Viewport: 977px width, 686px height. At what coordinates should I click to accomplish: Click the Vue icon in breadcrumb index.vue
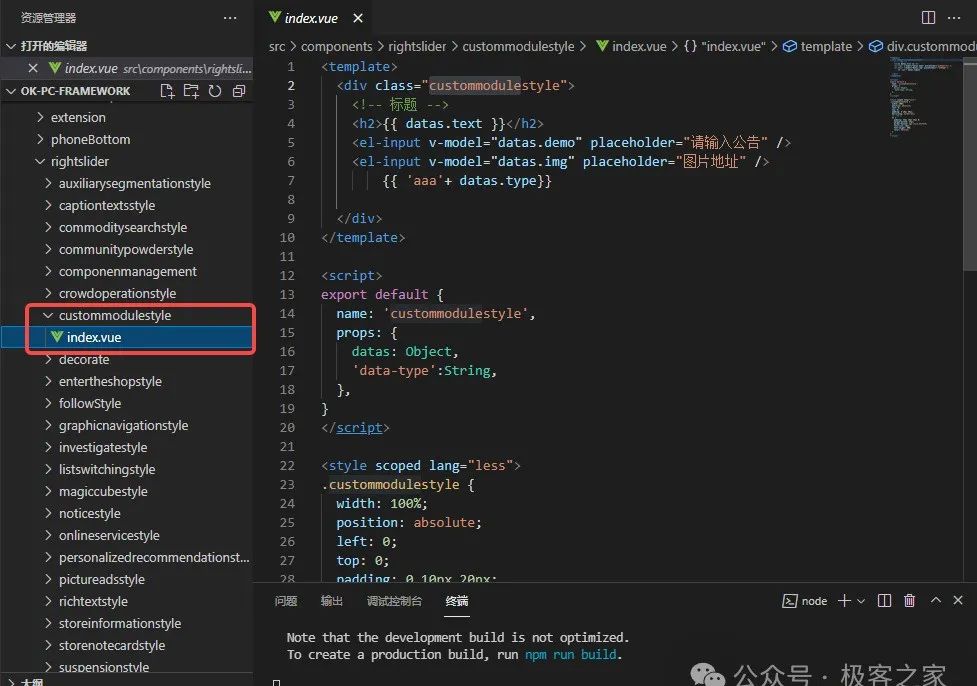603,46
